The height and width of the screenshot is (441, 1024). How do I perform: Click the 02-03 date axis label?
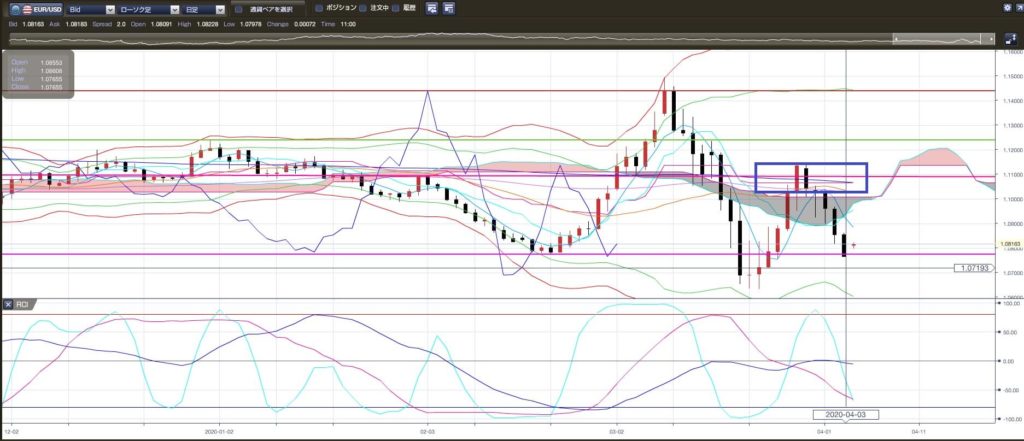click(427, 431)
